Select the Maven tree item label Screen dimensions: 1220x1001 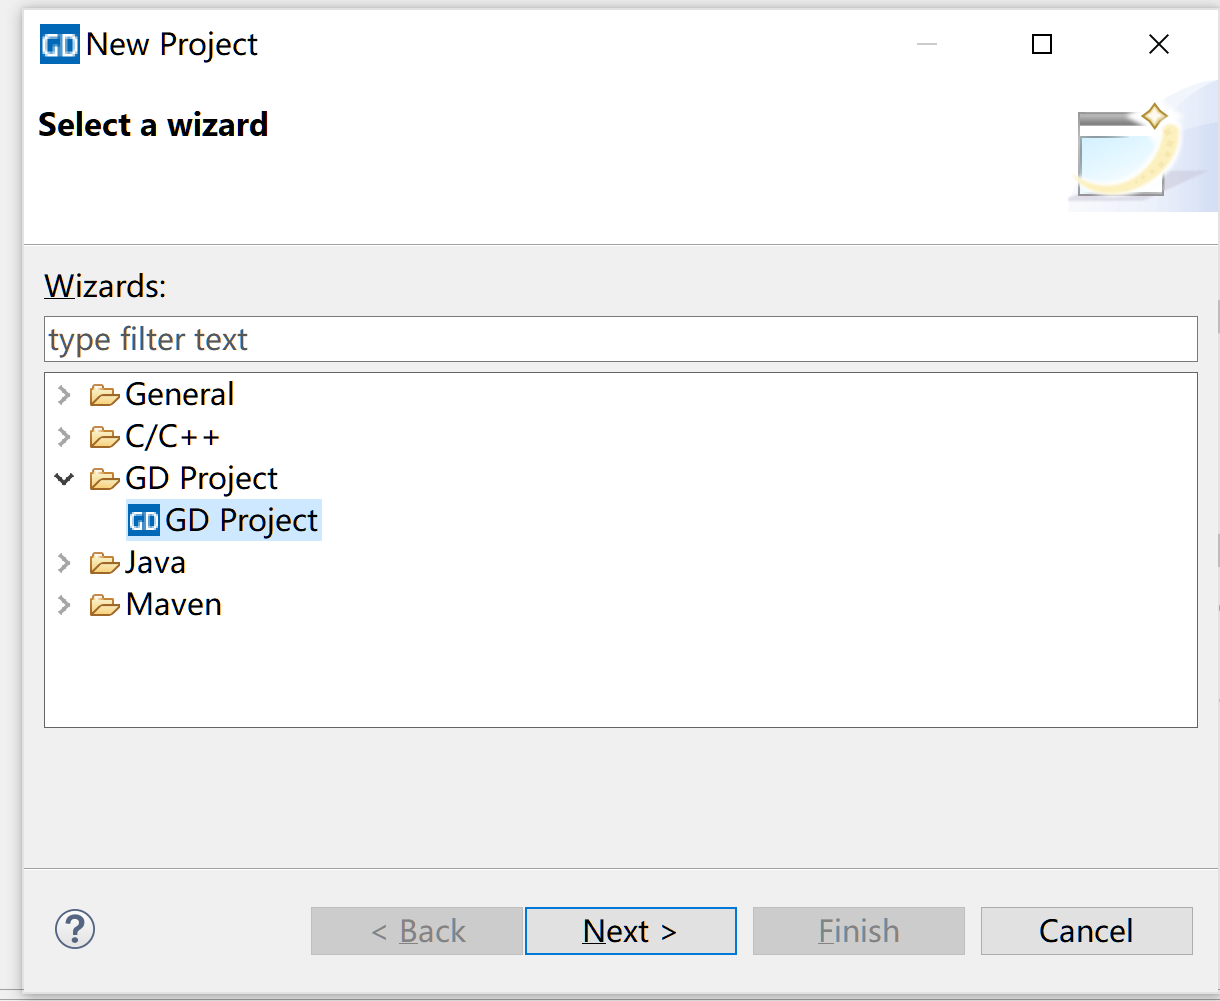point(174,605)
